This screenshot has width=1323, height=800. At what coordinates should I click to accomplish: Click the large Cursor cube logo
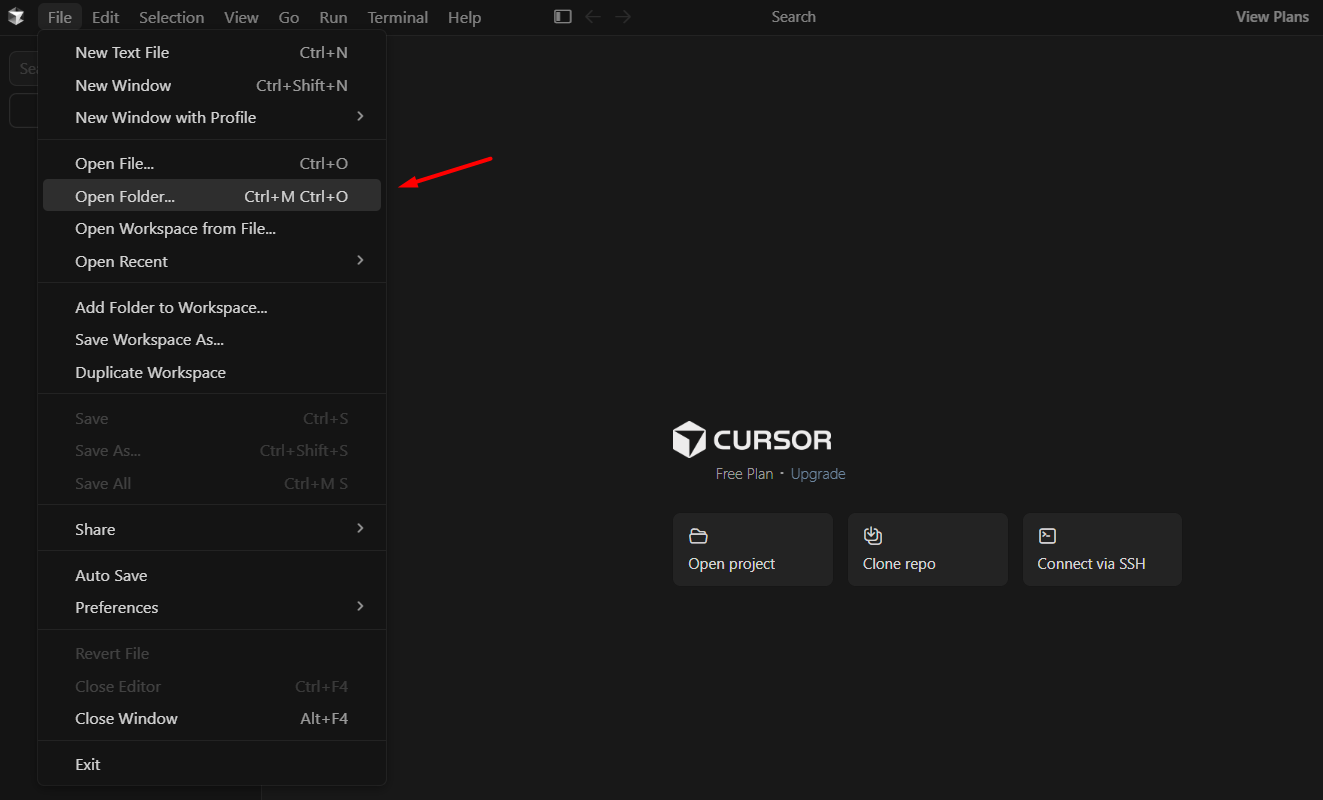click(689, 440)
